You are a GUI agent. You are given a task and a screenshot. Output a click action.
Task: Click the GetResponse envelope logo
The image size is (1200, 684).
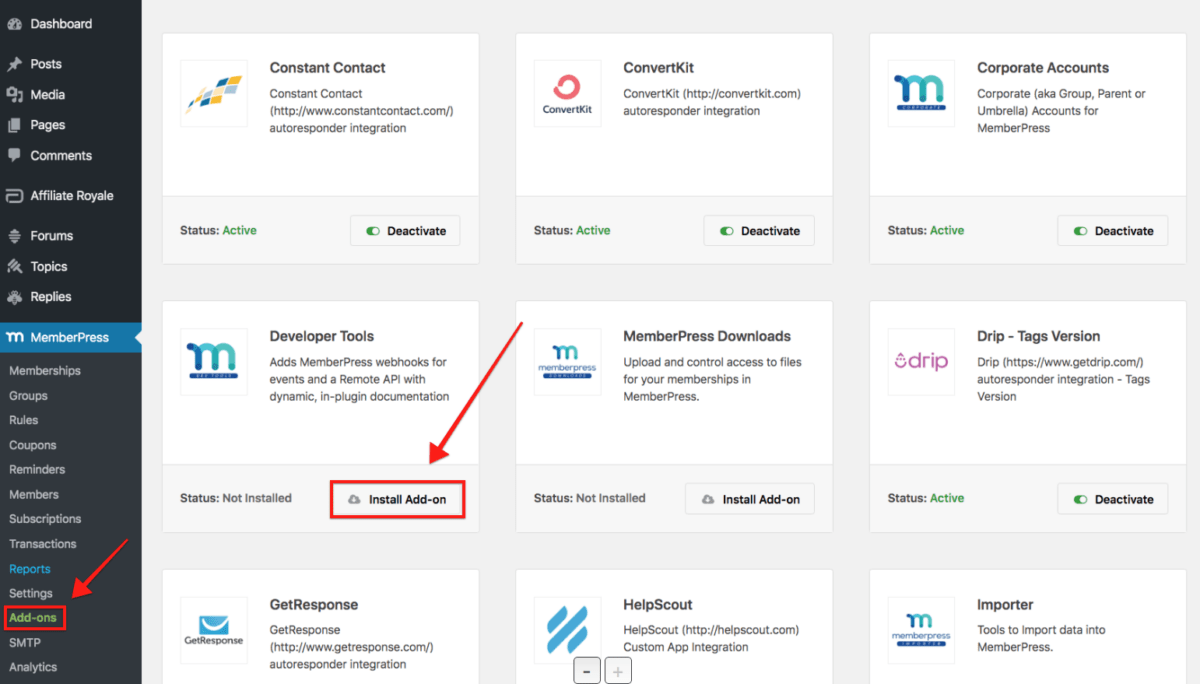(x=213, y=630)
